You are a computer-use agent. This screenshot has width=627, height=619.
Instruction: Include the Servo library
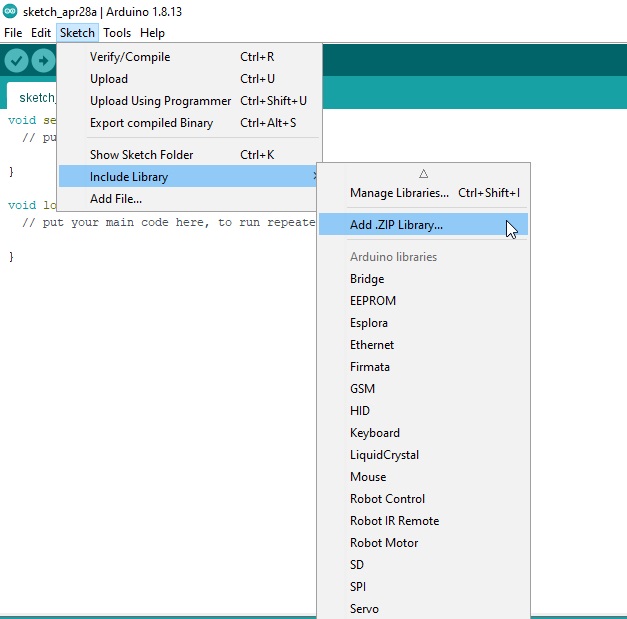423,609
